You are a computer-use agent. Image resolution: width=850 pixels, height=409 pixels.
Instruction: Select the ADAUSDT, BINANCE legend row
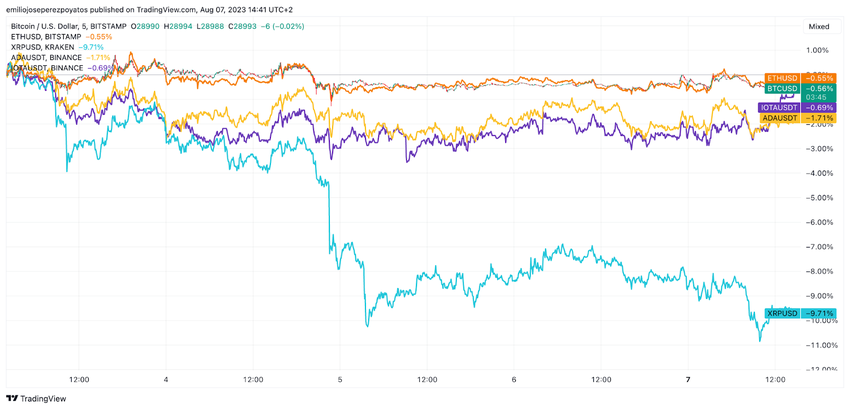coord(45,58)
